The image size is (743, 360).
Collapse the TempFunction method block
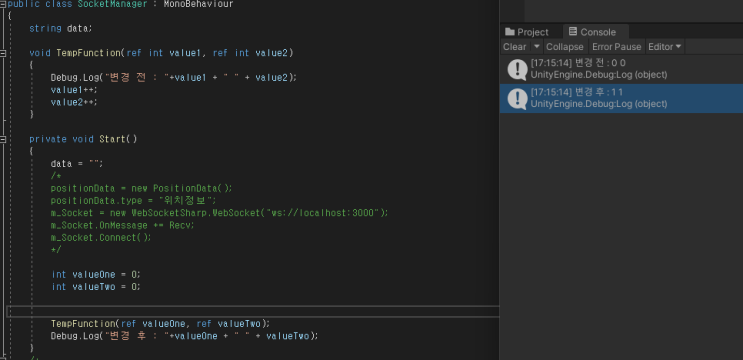(3, 53)
